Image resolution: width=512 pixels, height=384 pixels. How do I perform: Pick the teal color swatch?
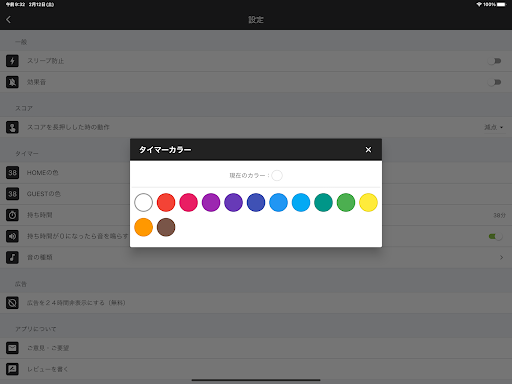coord(323,202)
